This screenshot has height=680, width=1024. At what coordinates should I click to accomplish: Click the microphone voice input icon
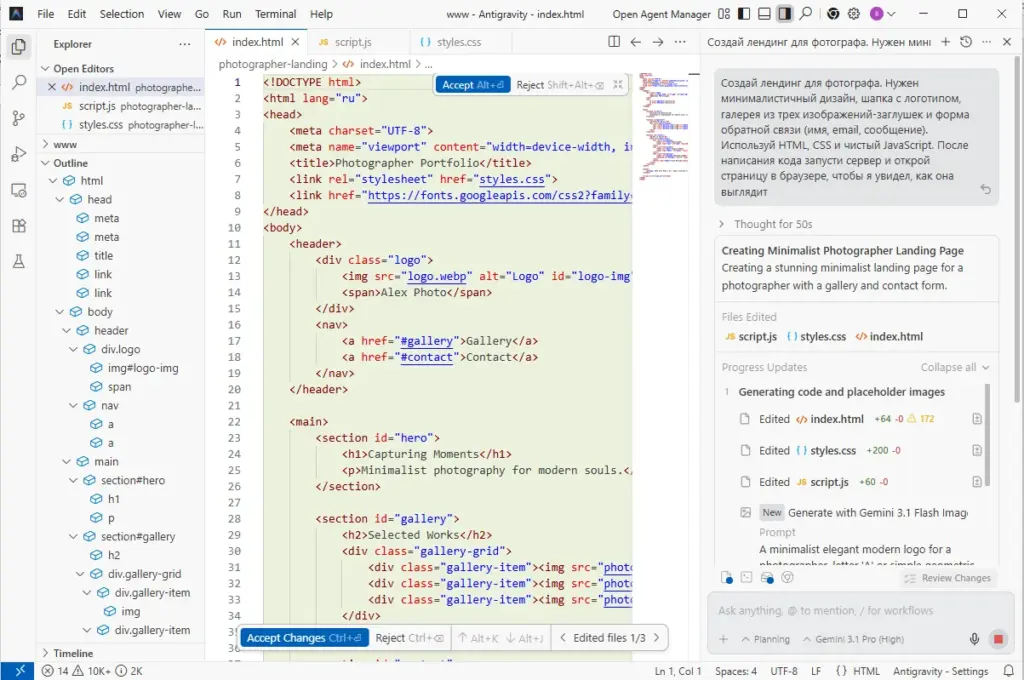pos(974,639)
